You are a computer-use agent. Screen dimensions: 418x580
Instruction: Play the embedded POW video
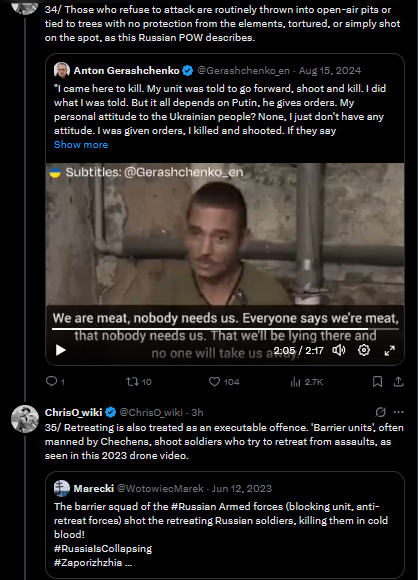pos(61,350)
